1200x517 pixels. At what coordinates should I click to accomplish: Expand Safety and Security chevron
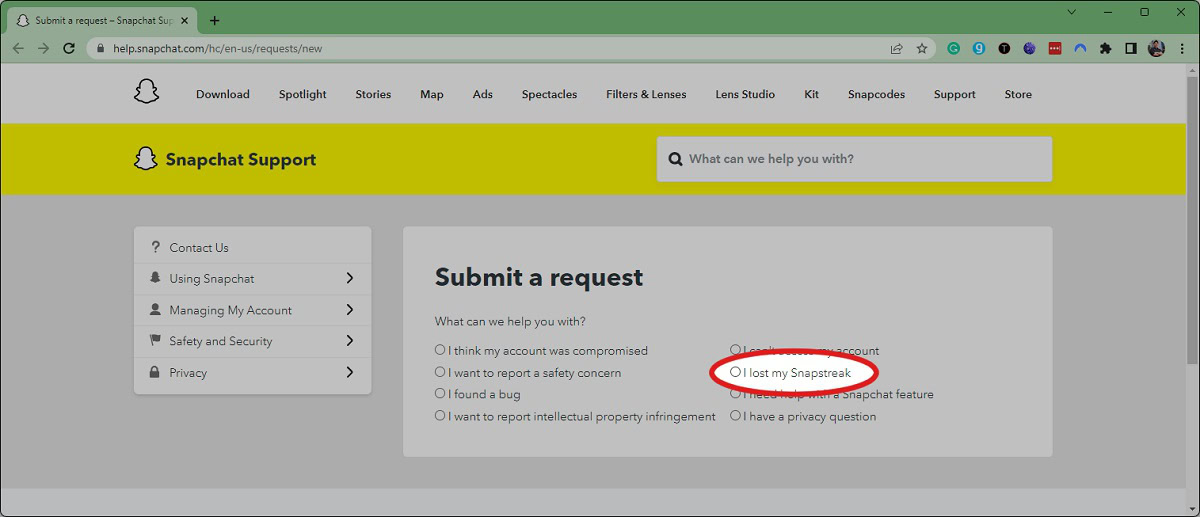click(x=350, y=341)
